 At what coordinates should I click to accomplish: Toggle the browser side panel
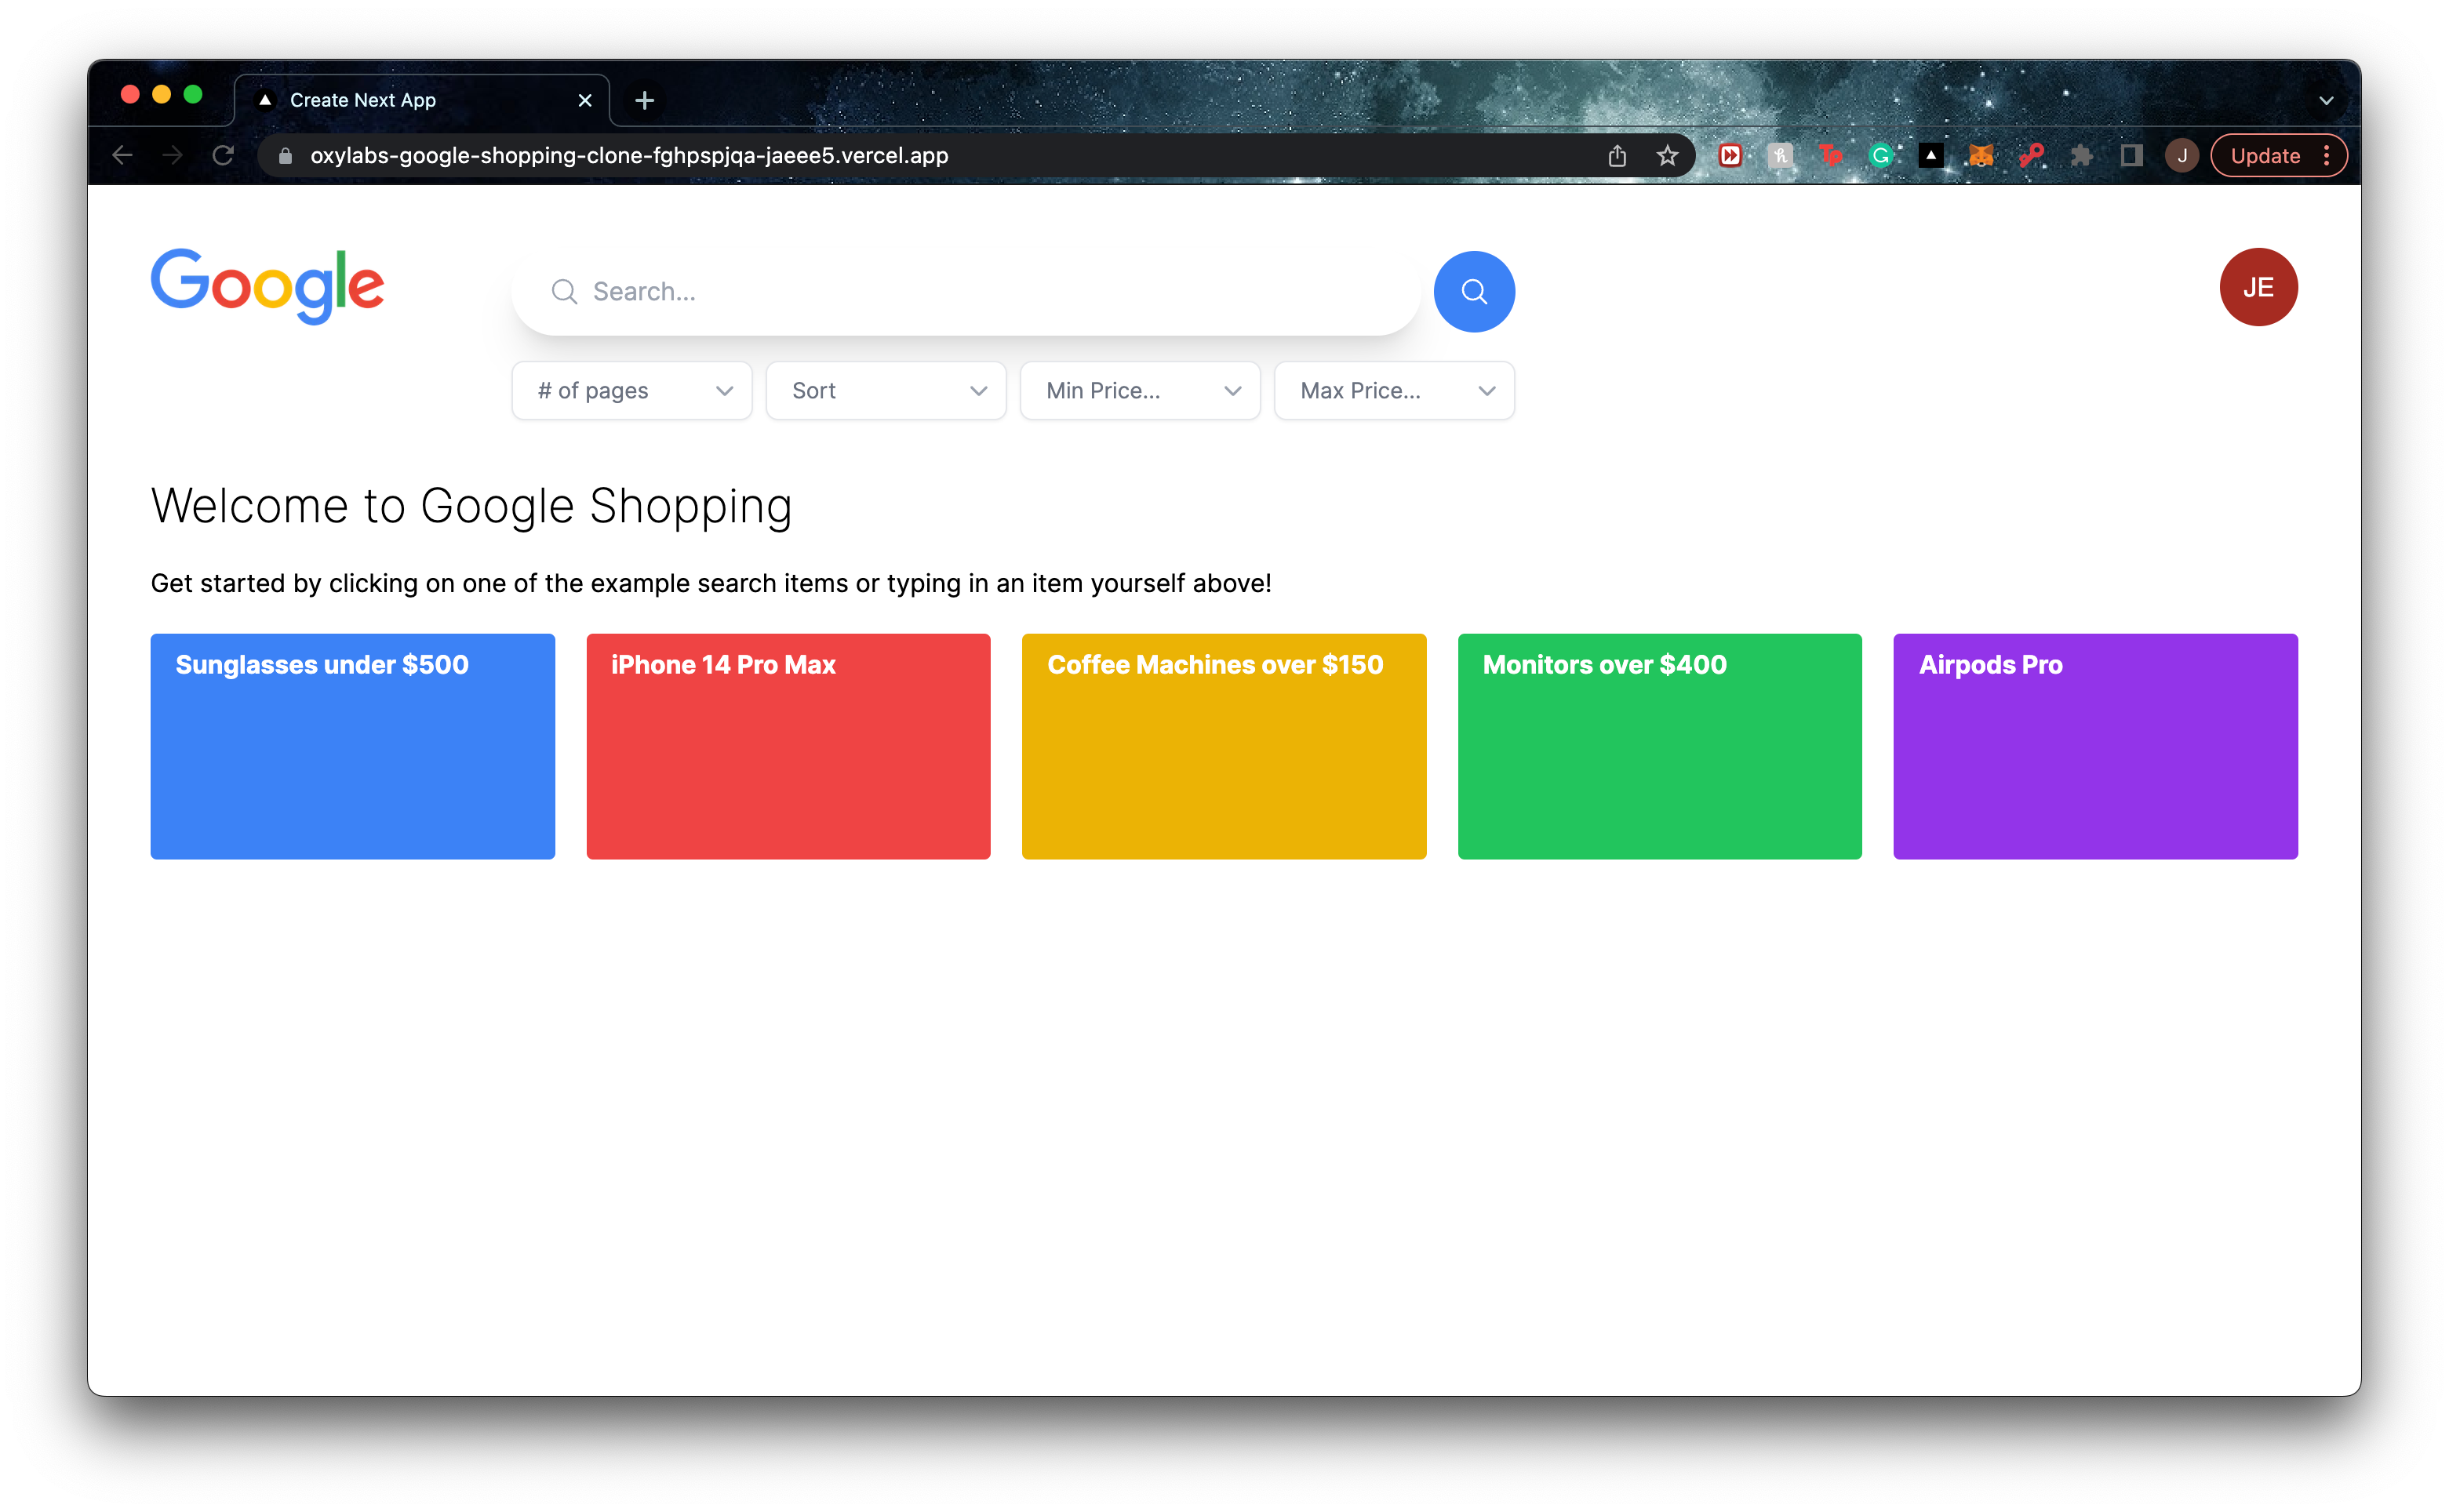(2131, 155)
